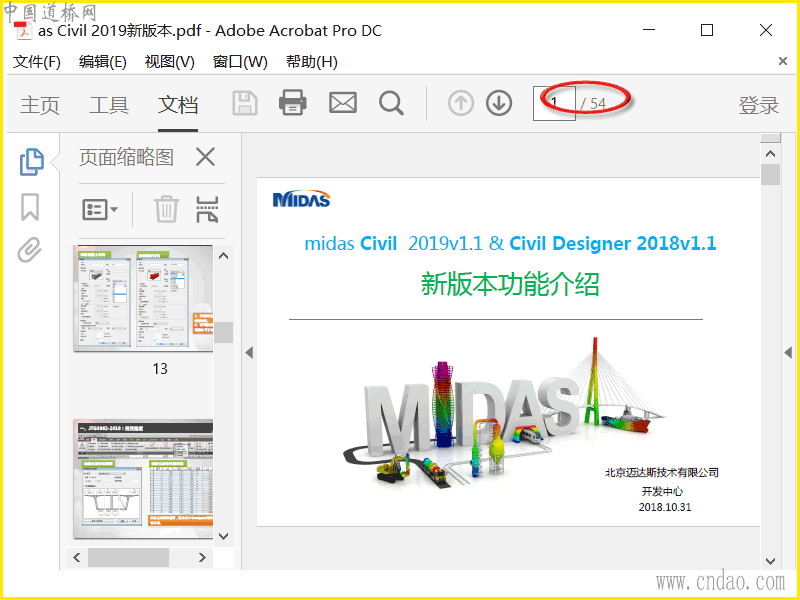Screen dimensions: 800x600
Task: Close the page thumbnails panel
Action: tap(205, 157)
